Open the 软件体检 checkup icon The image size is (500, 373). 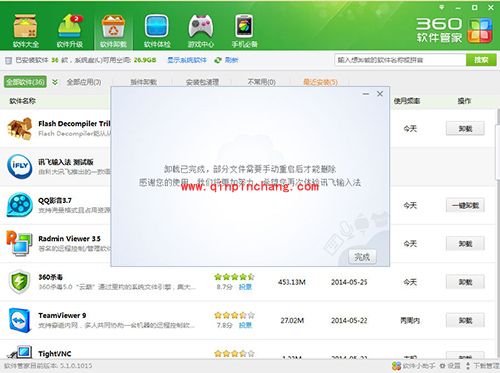click(x=157, y=31)
